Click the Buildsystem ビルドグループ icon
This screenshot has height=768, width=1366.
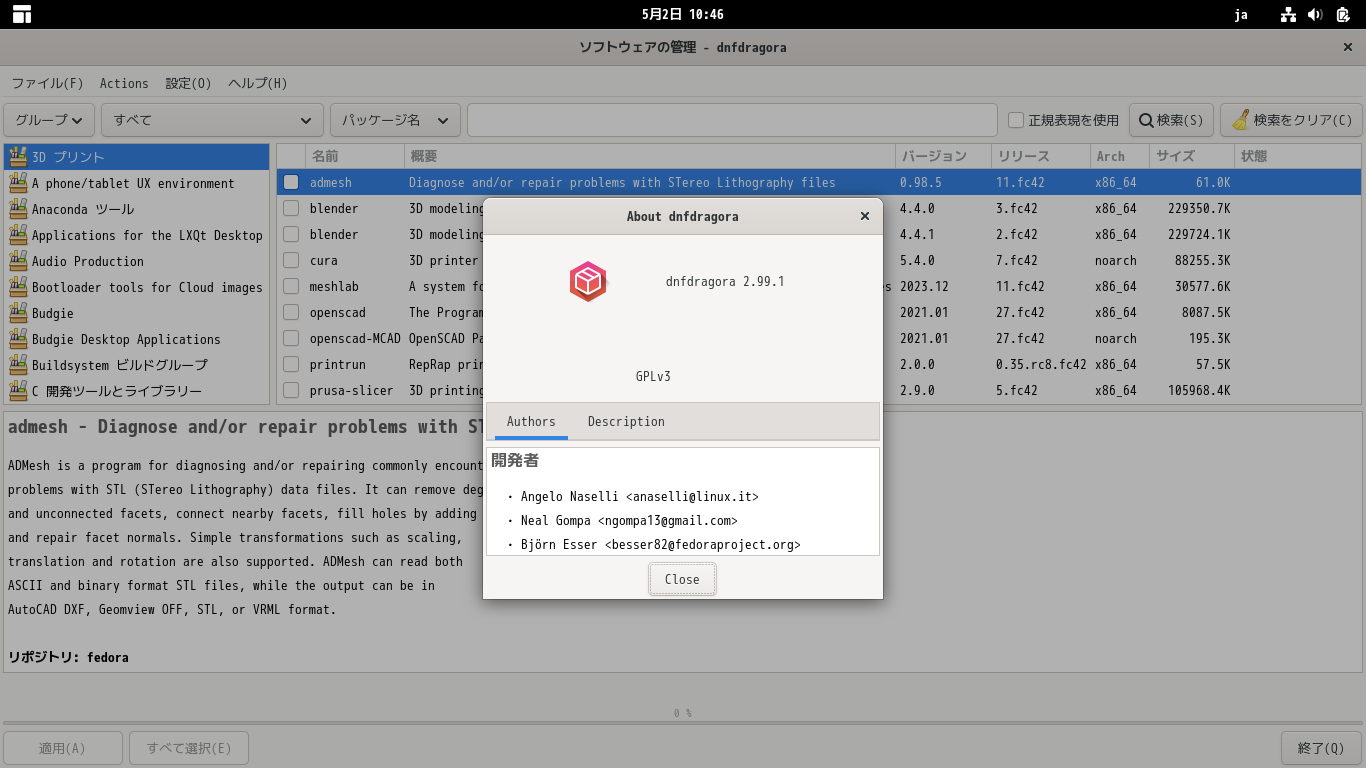pos(17,364)
